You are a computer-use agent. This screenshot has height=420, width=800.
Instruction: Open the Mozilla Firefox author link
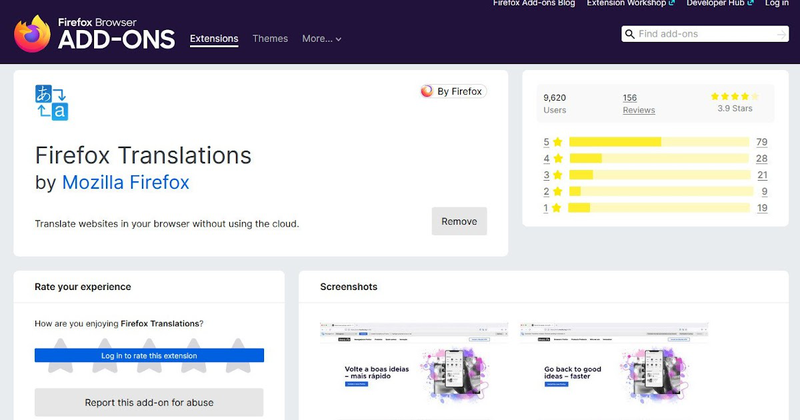(x=125, y=183)
